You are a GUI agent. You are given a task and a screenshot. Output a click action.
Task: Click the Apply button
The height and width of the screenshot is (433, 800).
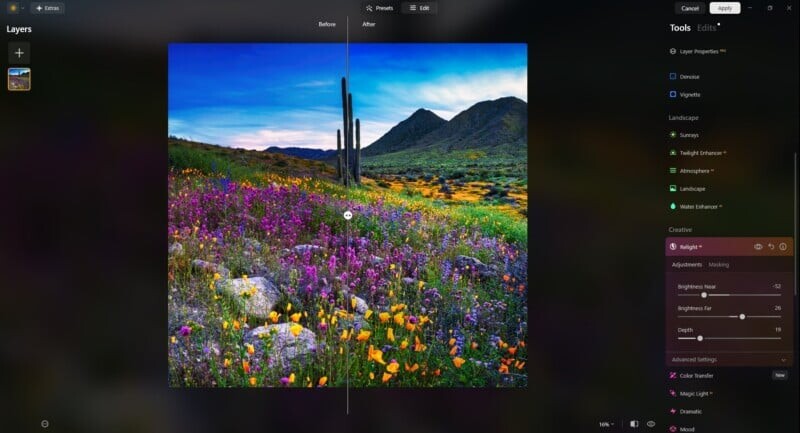[x=725, y=8]
